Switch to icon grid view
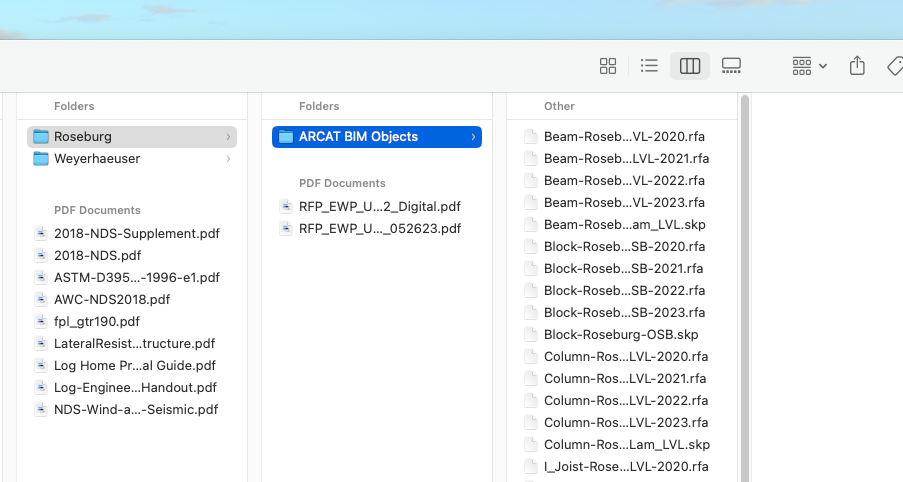 608,66
